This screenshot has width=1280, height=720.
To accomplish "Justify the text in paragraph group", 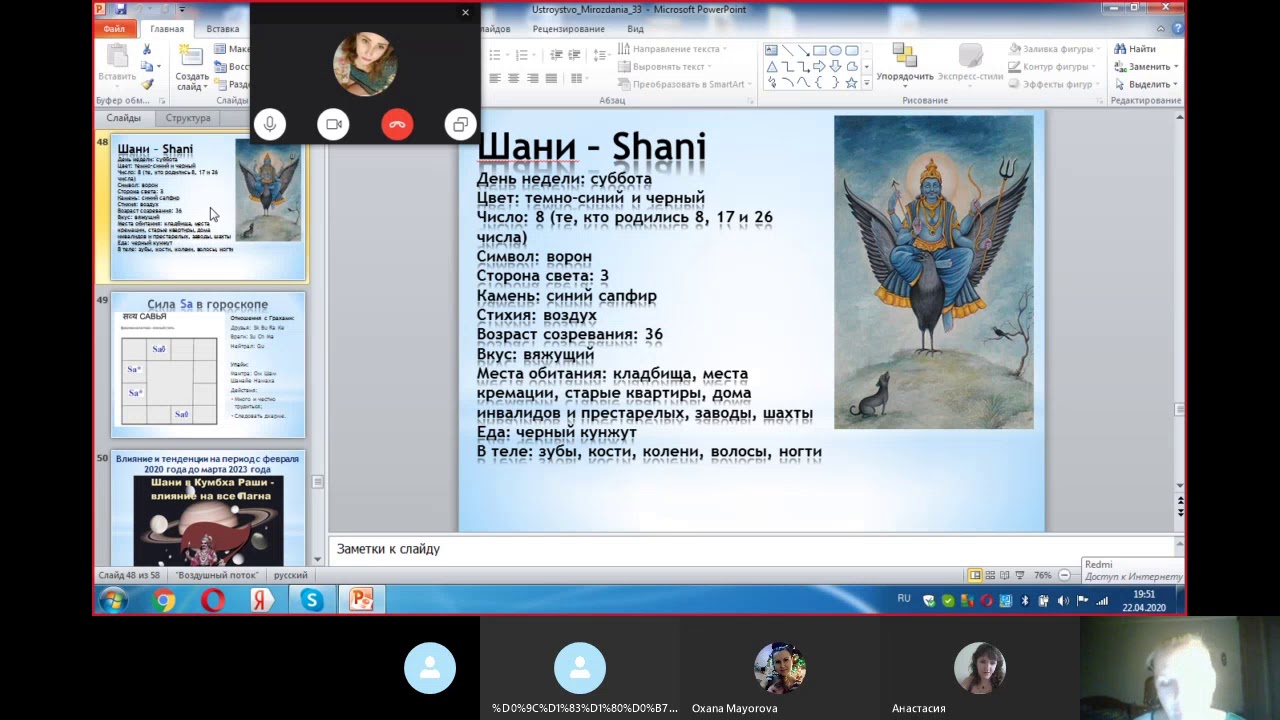I will click(550, 78).
